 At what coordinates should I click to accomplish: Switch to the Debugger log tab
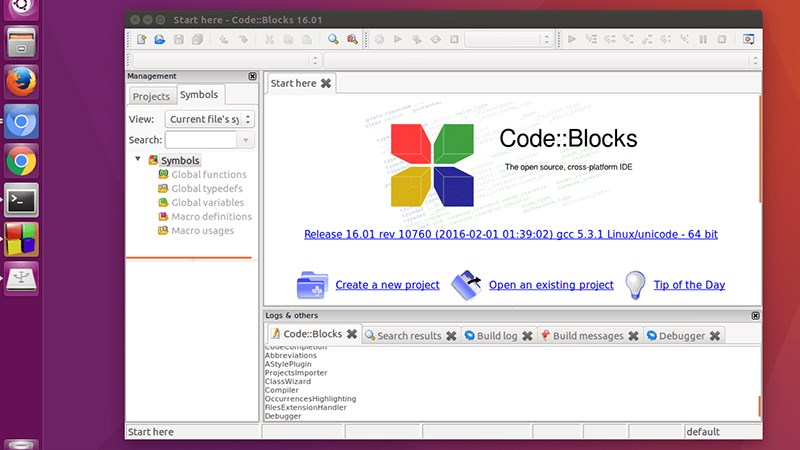pos(682,336)
